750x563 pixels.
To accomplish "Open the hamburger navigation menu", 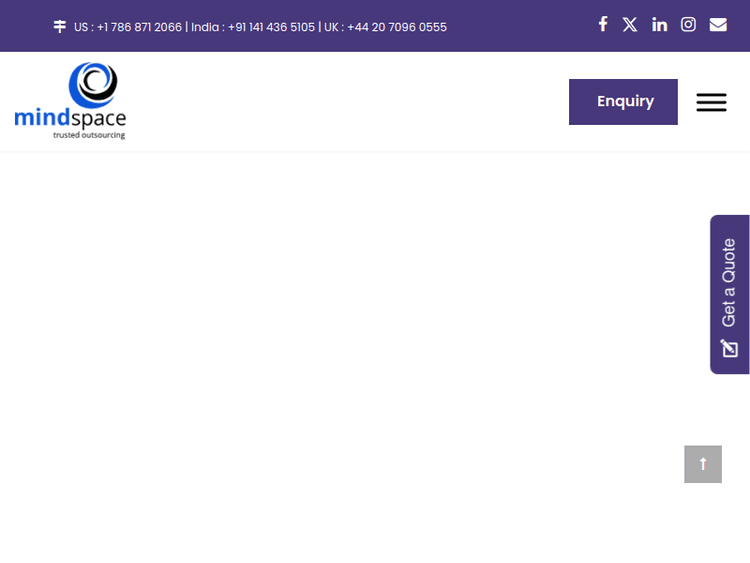I will pos(711,102).
